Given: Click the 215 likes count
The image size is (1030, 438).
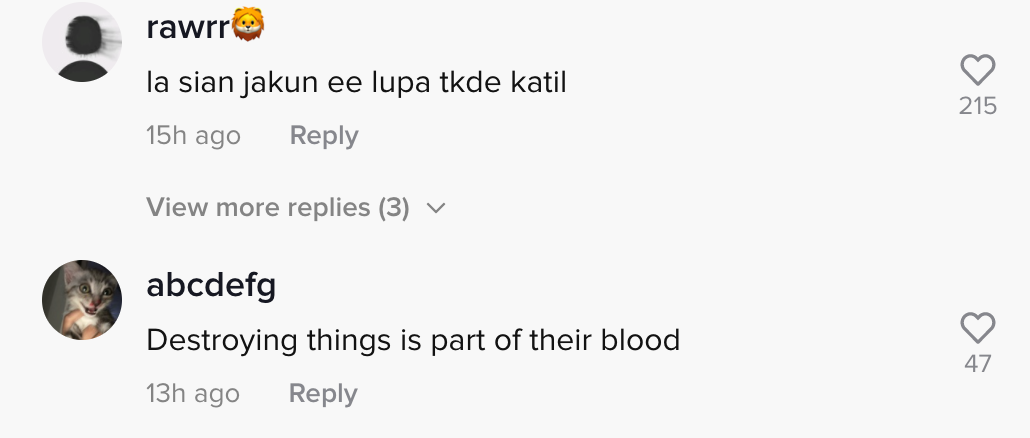Looking at the screenshot, I should pyautogui.click(x=977, y=106).
